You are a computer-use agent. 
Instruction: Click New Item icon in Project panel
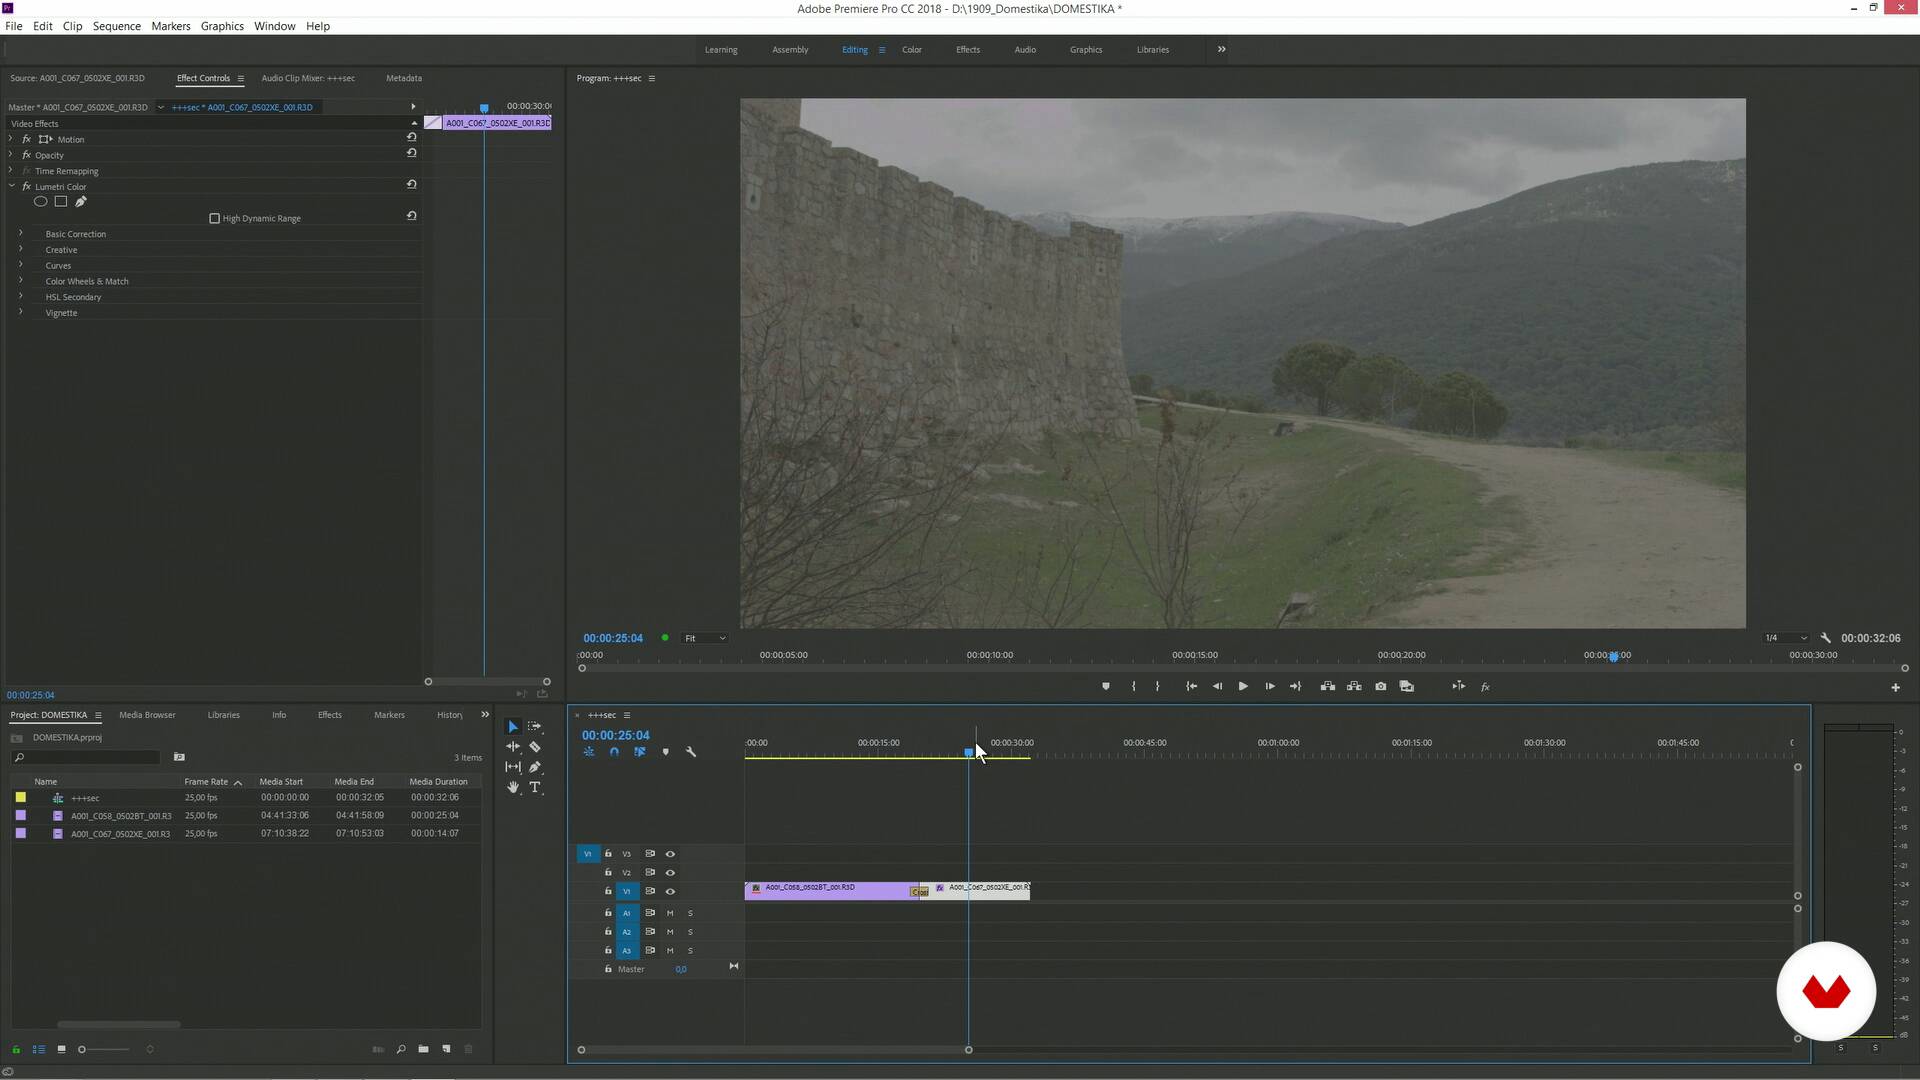(x=446, y=1049)
